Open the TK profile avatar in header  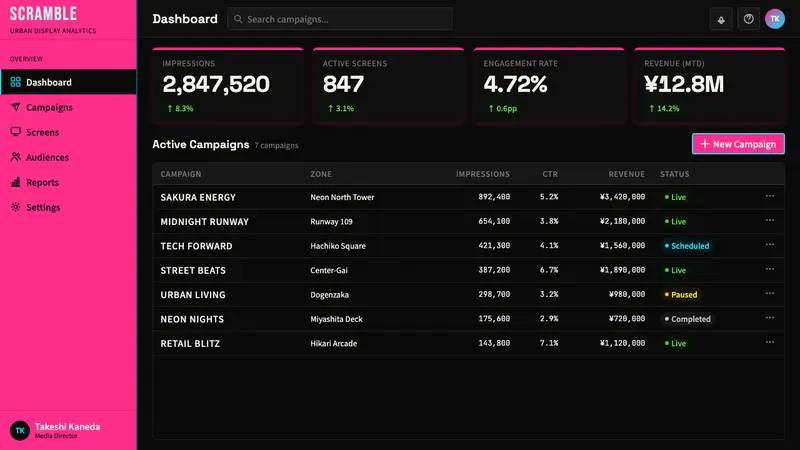click(774, 19)
